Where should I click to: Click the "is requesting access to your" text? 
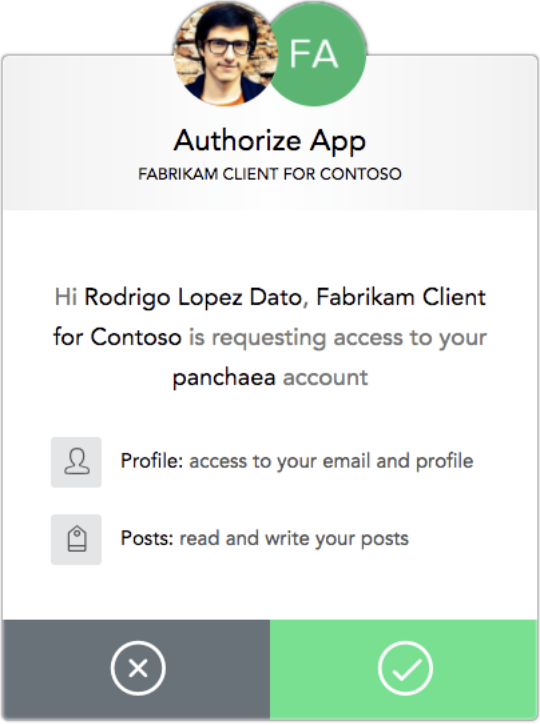pos(338,338)
